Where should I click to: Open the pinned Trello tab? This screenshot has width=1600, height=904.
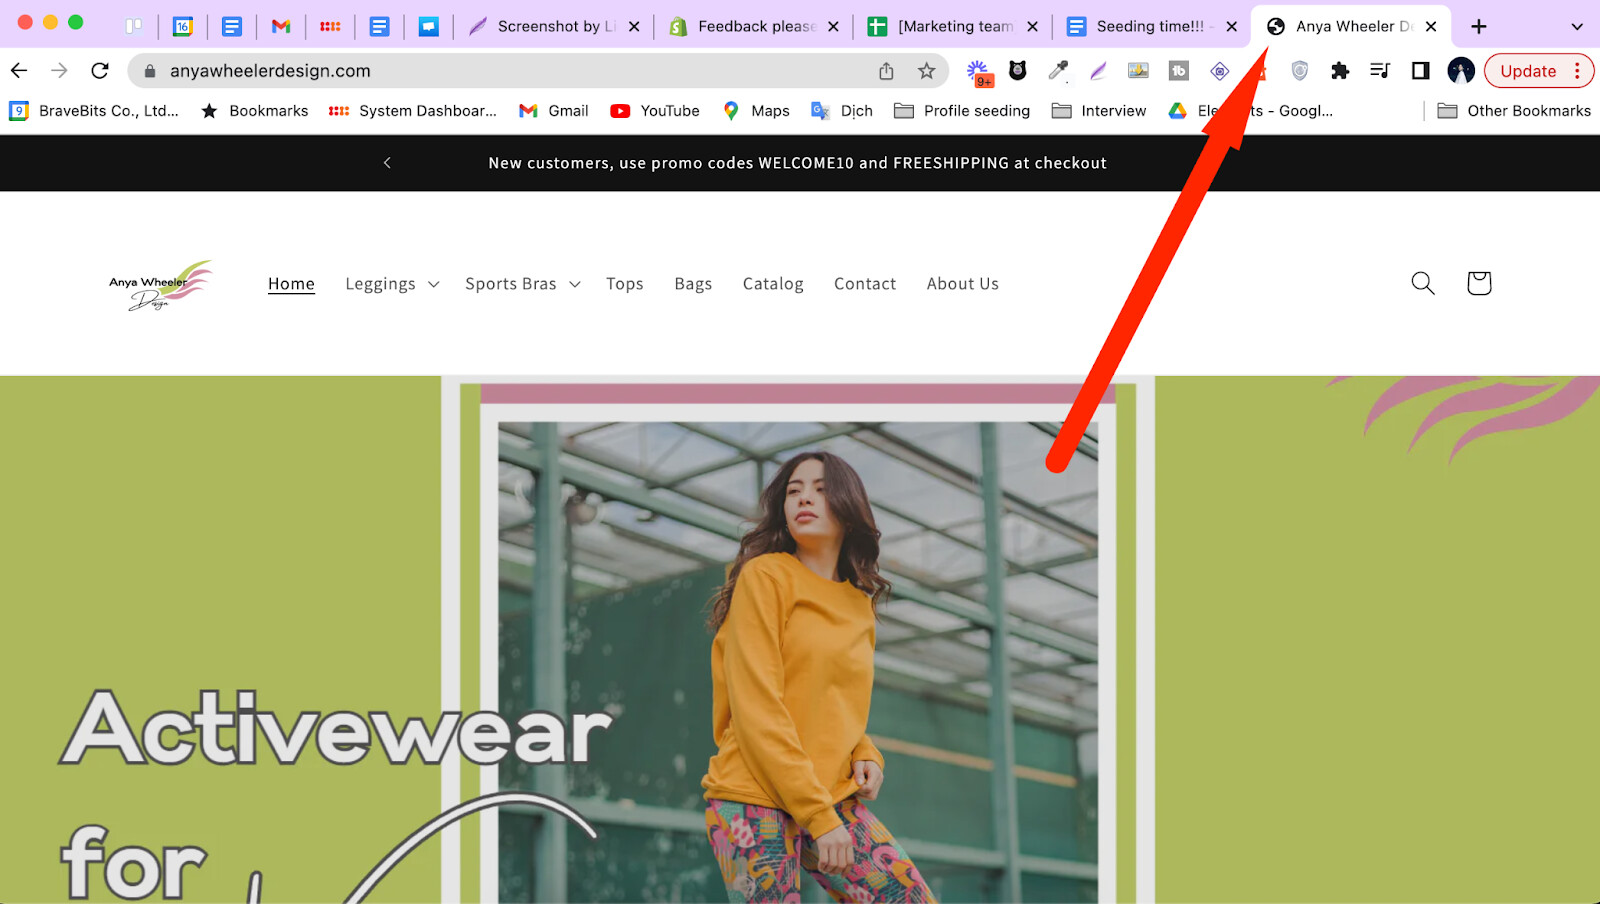[x=134, y=26]
